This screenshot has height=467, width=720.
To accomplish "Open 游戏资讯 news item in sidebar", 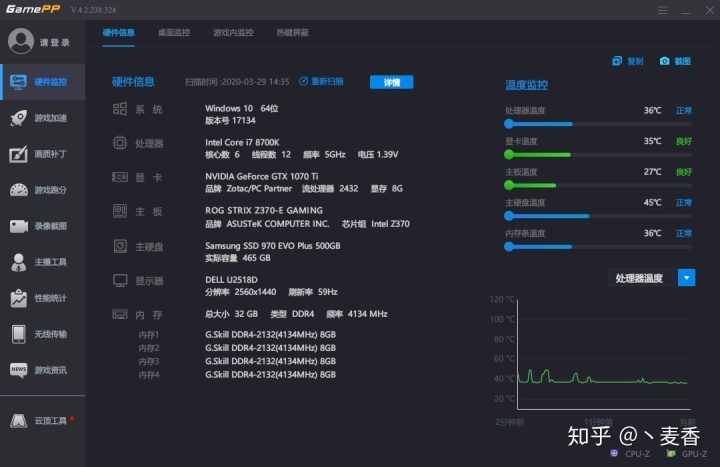I will click(43, 370).
